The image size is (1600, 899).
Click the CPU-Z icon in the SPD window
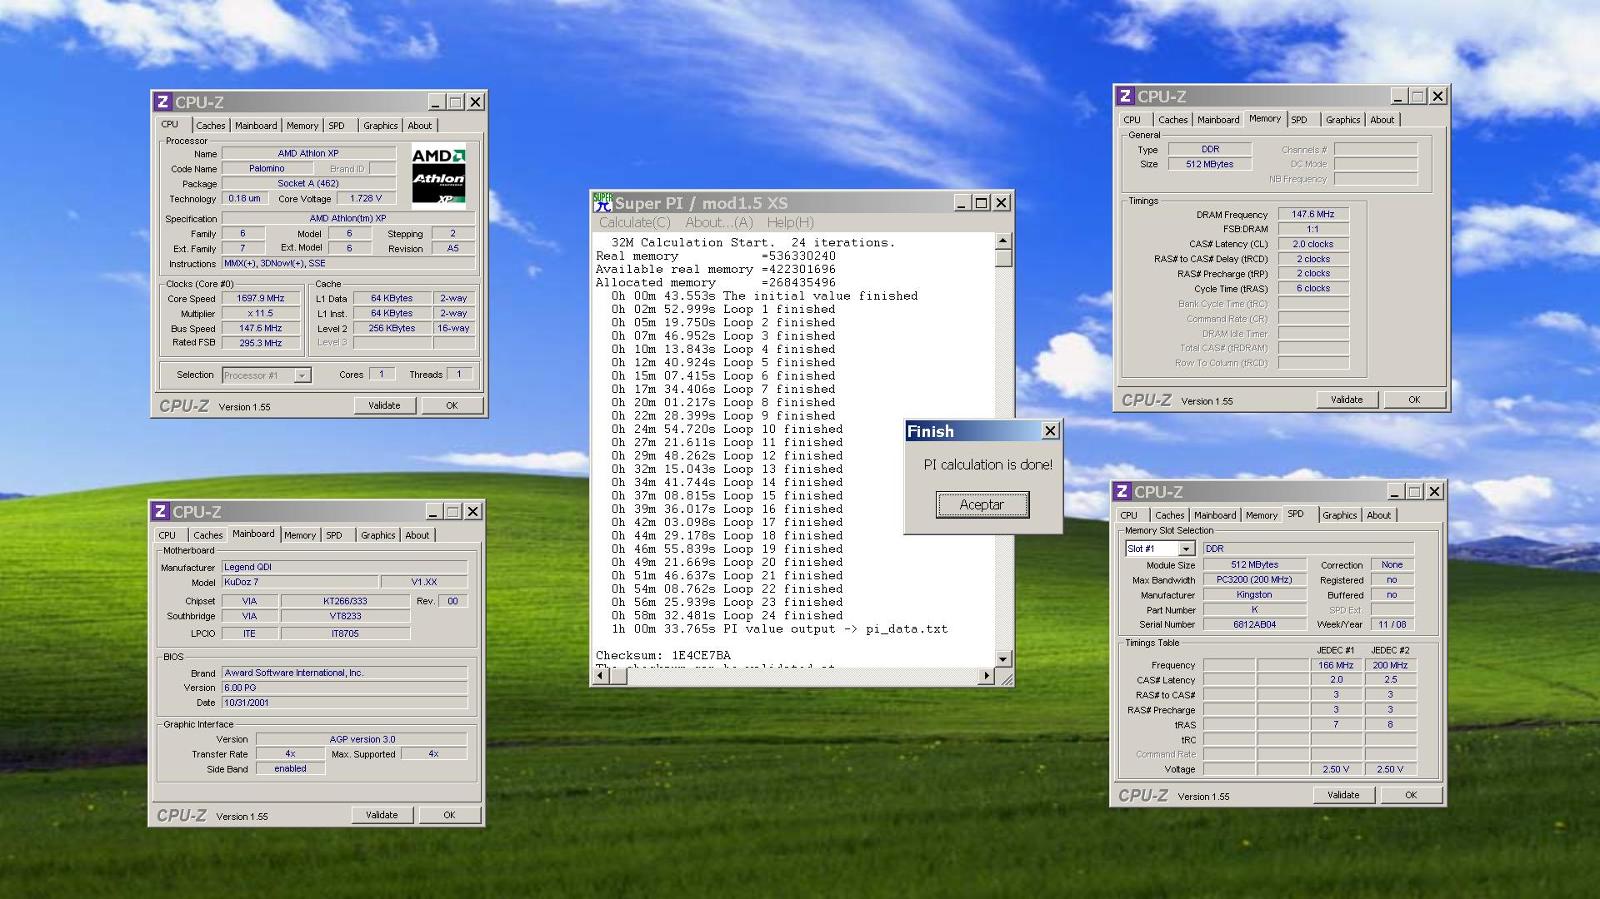tap(1122, 491)
